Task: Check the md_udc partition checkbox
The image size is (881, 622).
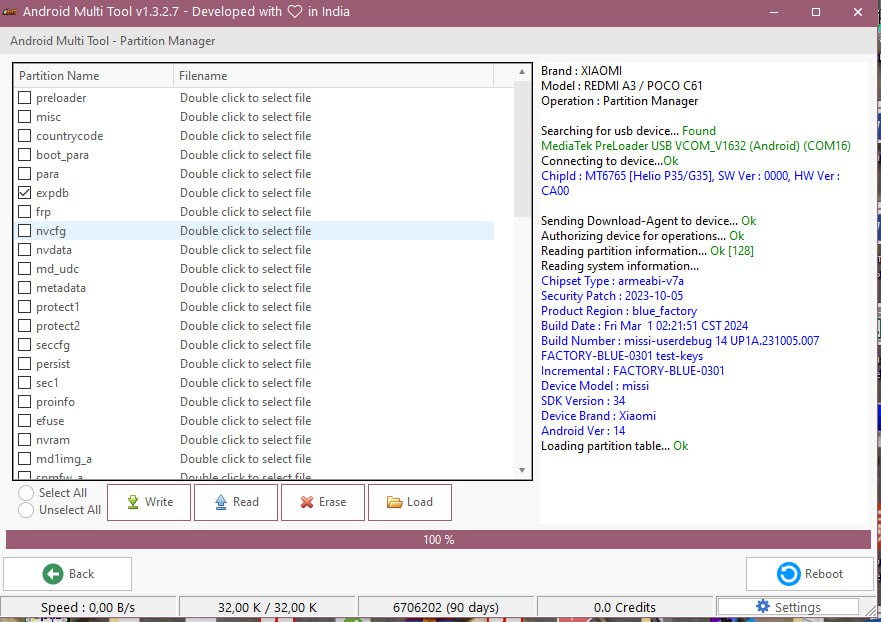Action: point(24,269)
